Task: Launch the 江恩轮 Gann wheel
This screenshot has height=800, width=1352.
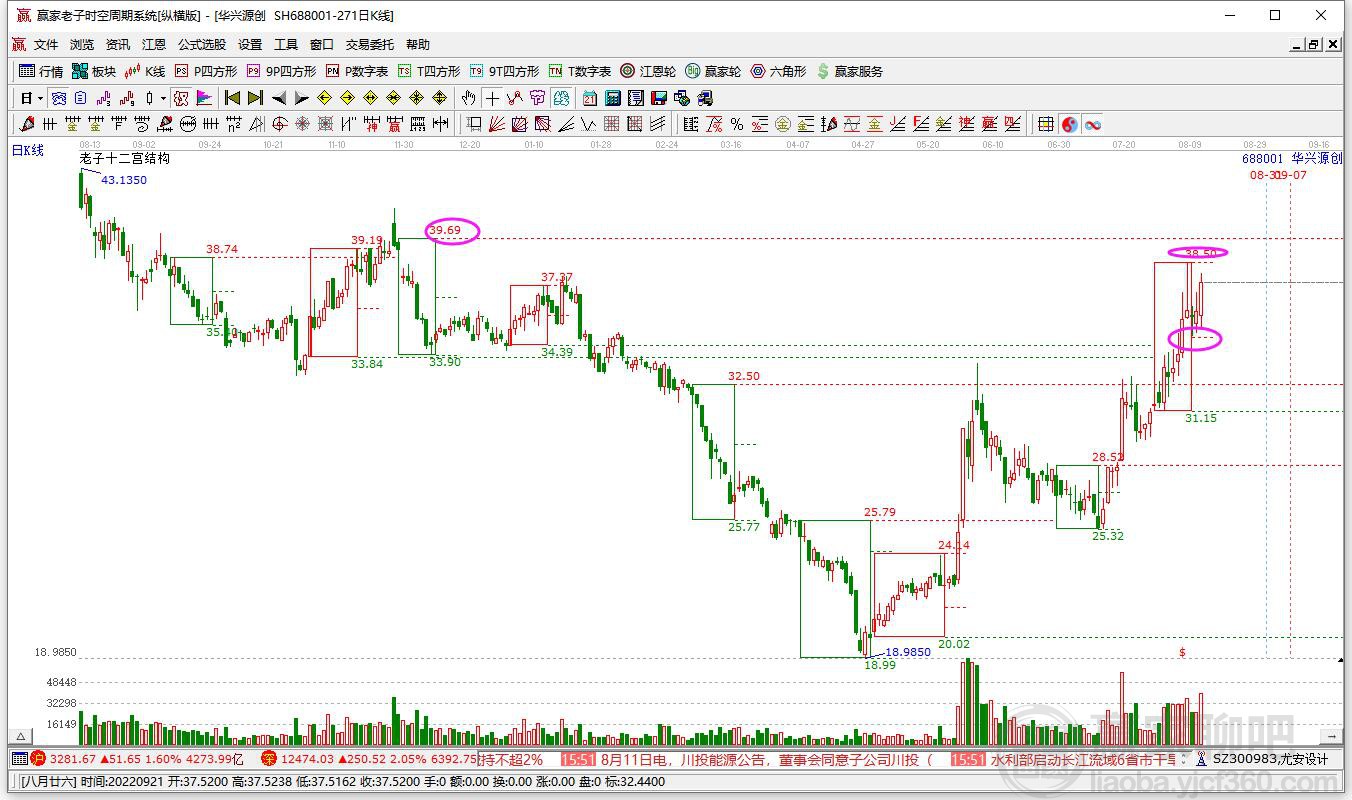Action: [648, 71]
